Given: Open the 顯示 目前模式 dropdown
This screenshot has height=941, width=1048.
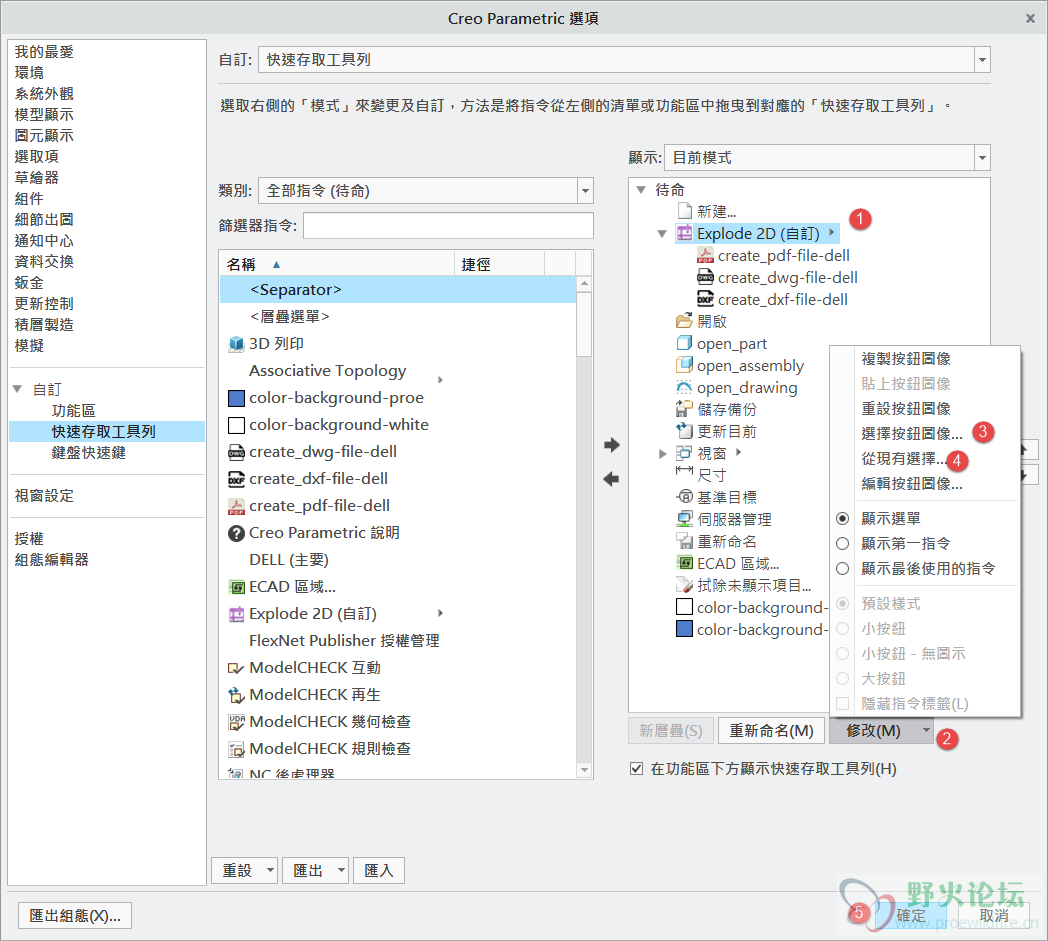Looking at the screenshot, I should 982,158.
